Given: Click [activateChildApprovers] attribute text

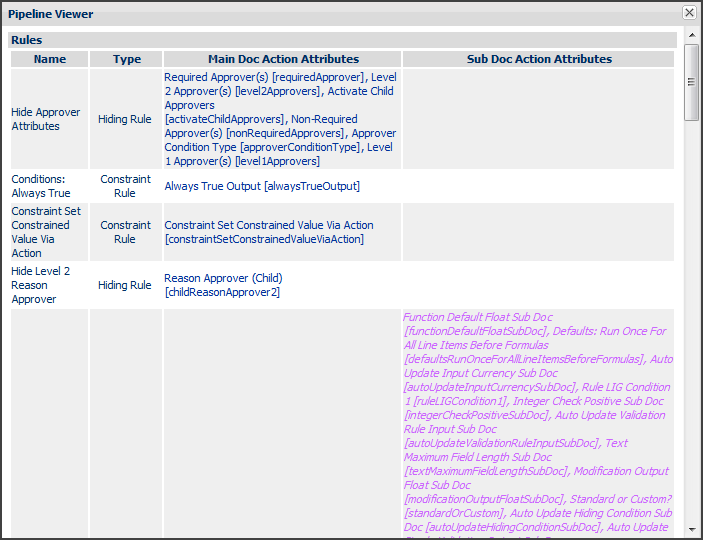Looking at the screenshot, I should click(224, 119).
